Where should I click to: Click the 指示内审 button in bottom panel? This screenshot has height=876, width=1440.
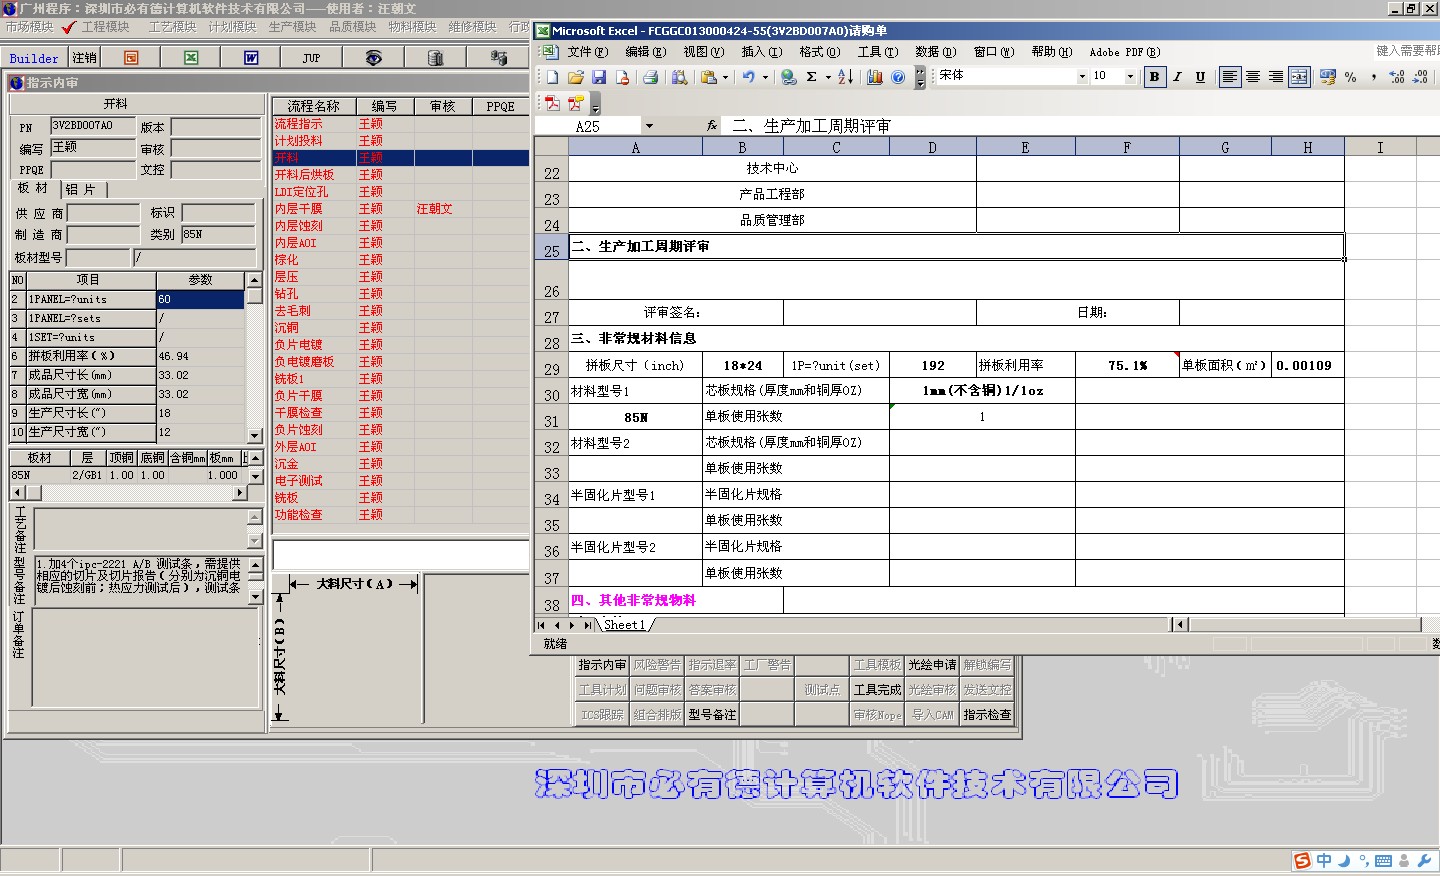click(x=602, y=665)
